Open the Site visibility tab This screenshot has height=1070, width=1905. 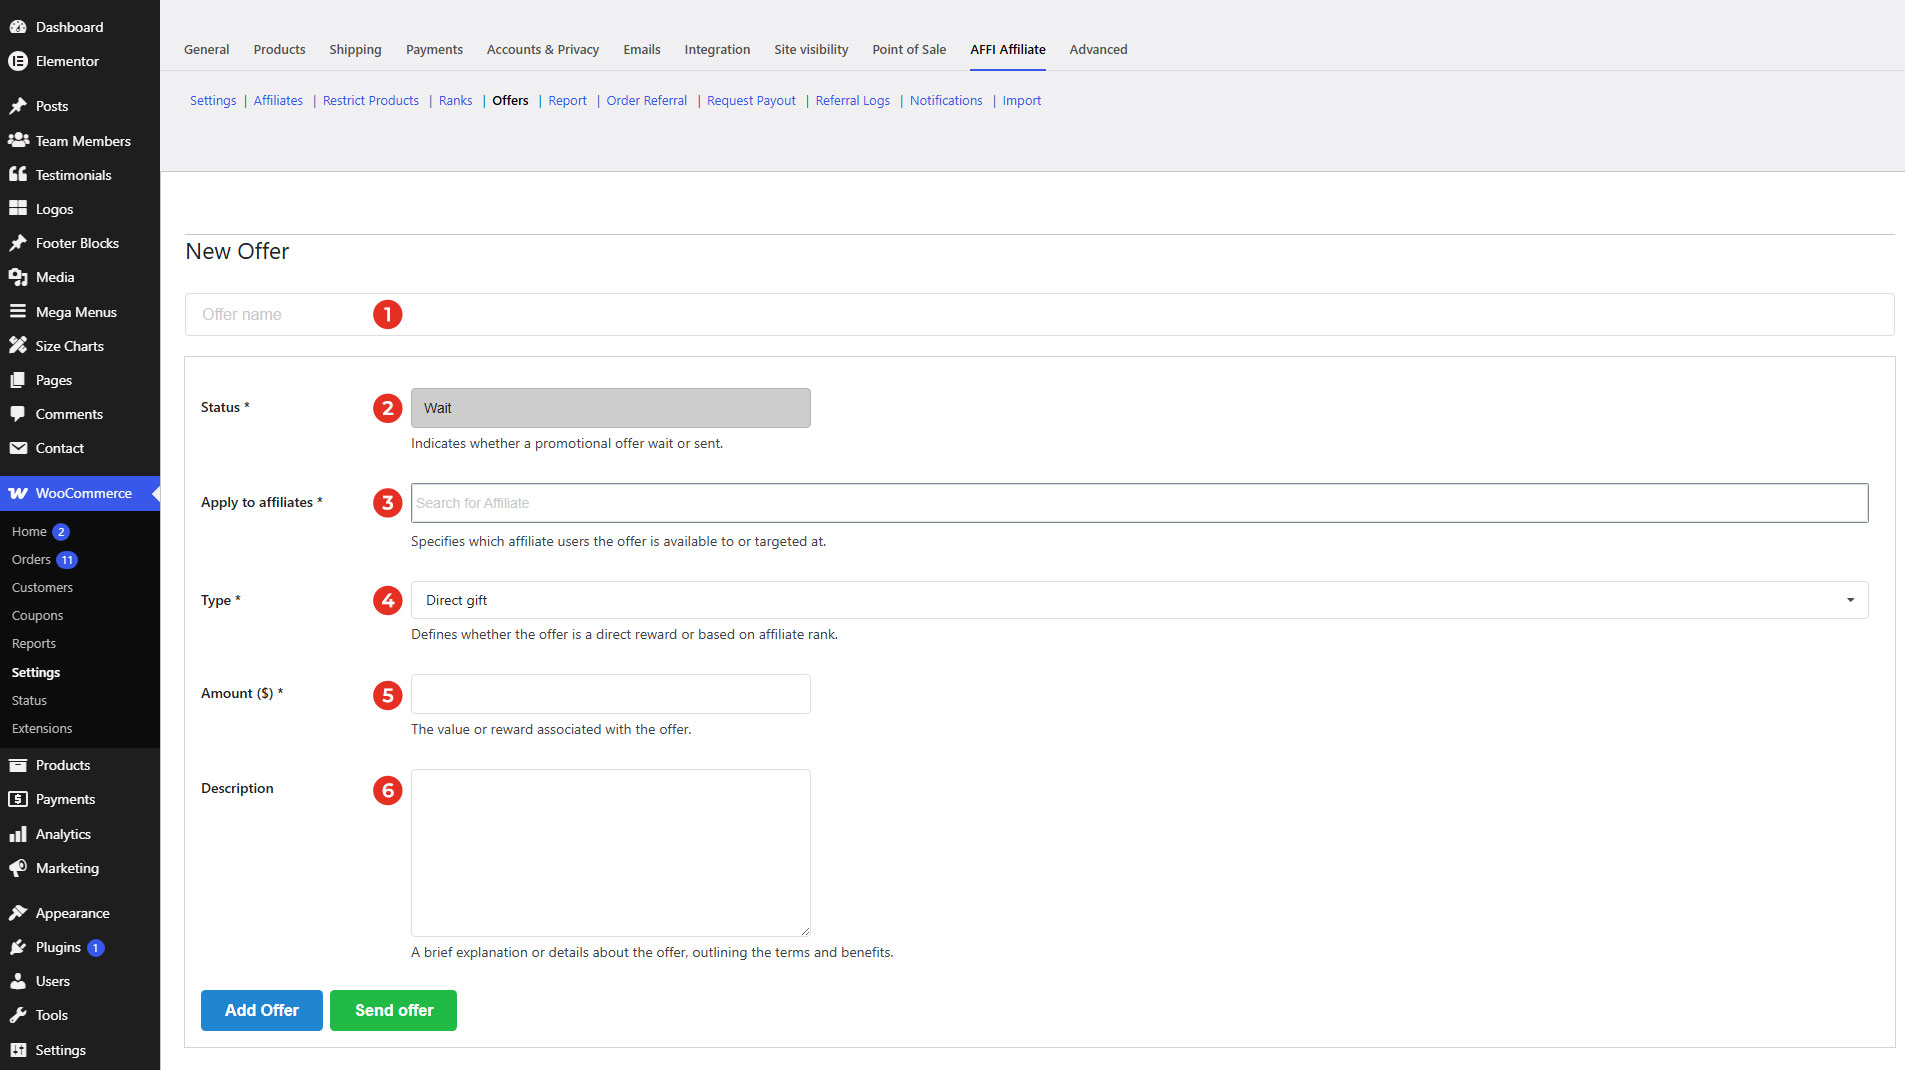(811, 49)
